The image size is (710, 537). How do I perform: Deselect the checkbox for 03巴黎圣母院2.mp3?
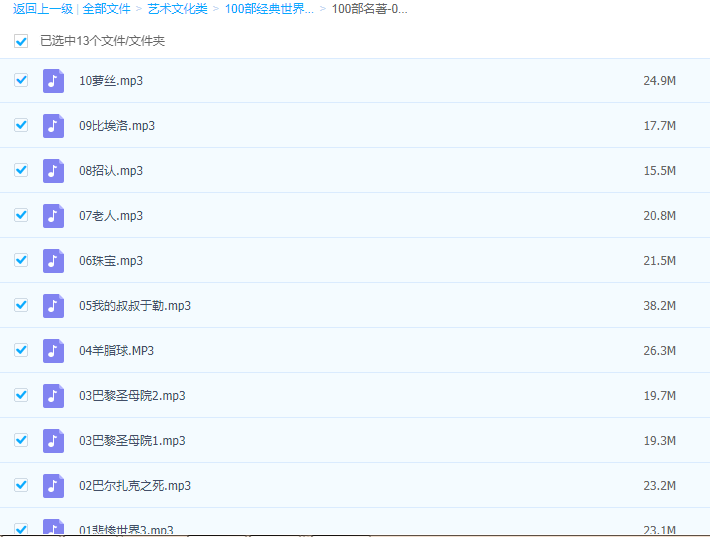(x=21, y=395)
